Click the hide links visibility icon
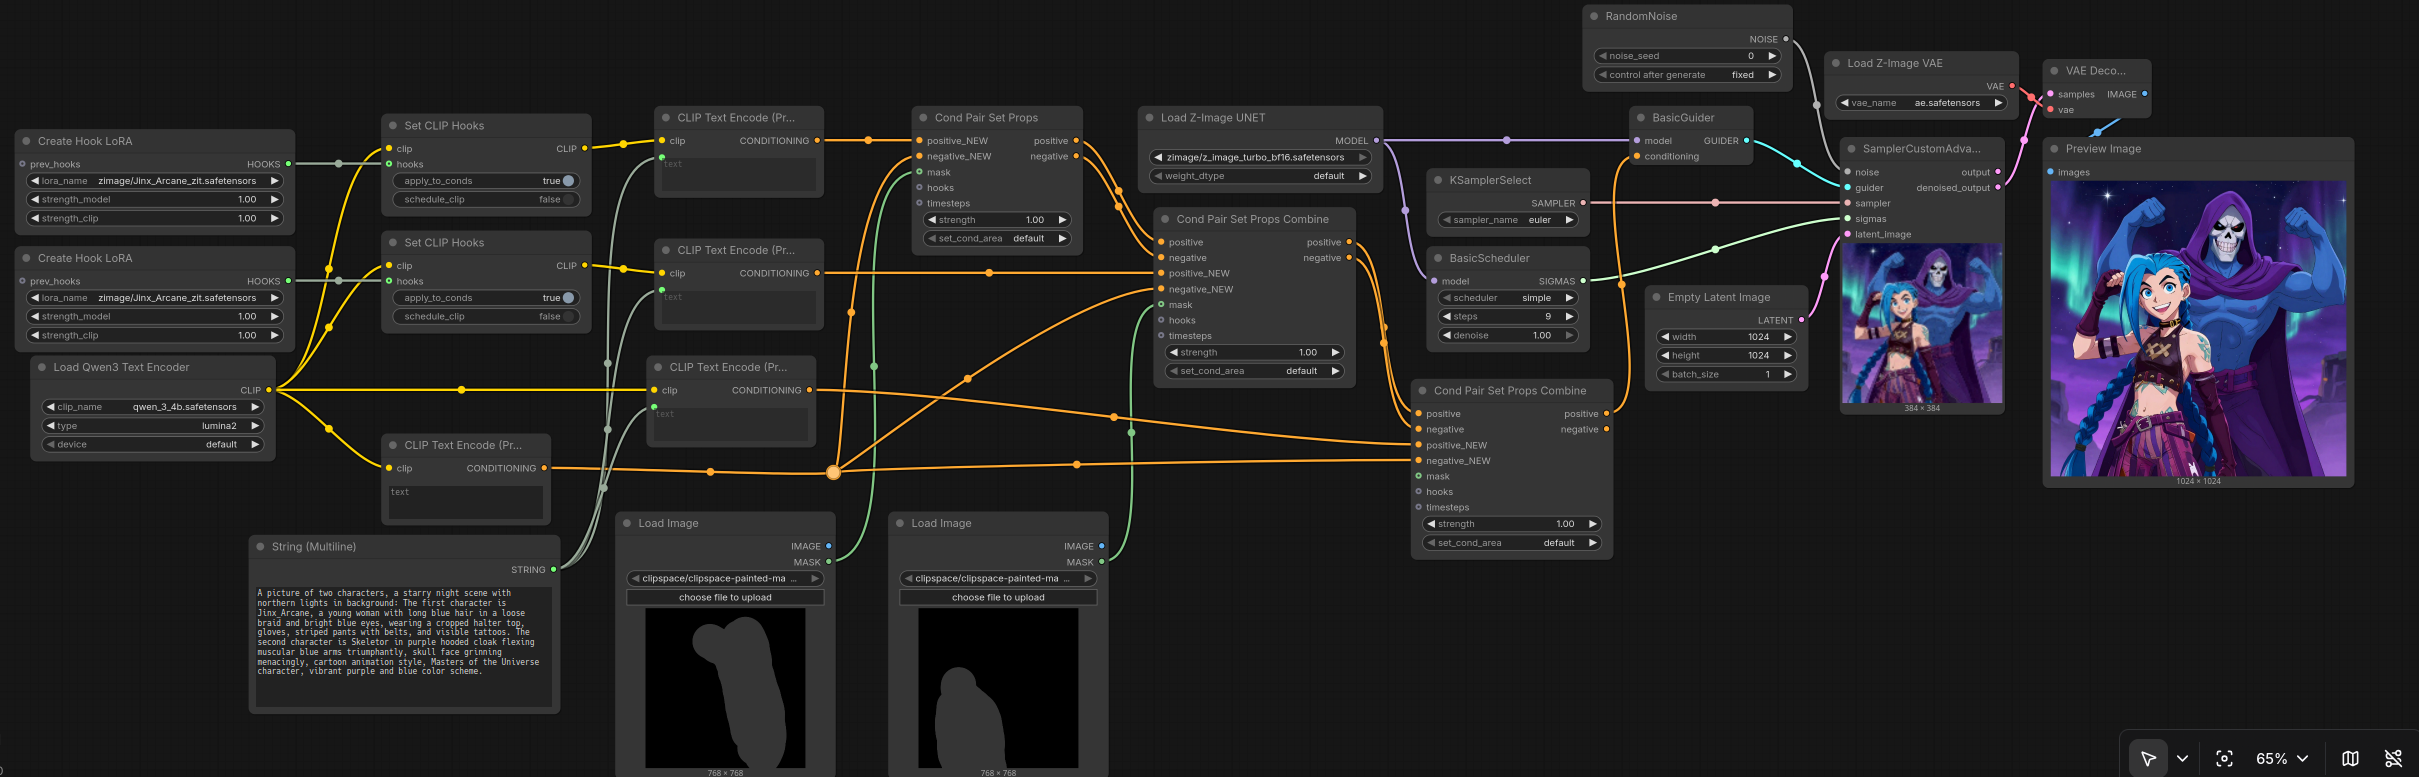The width and height of the screenshot is (2419, 777). pyautogui.click(x=2393, y=758)
